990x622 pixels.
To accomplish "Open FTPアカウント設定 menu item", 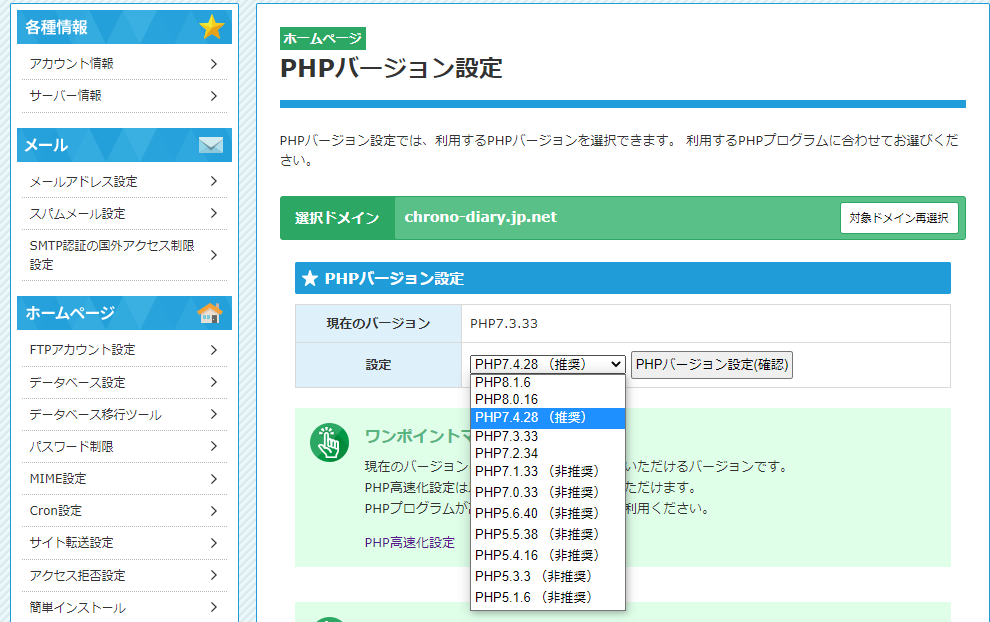I will click(124, 350).
